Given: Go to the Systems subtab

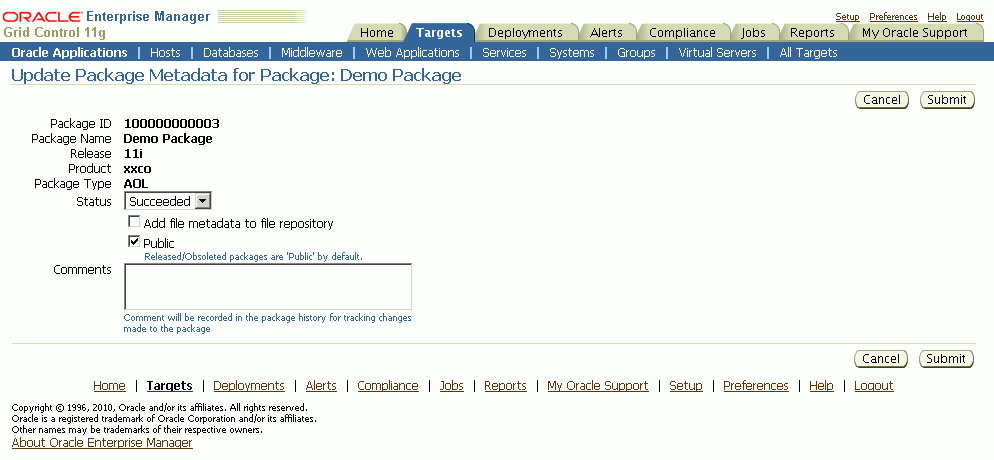Looking at the screenshot, I should [x=572, y=53].
